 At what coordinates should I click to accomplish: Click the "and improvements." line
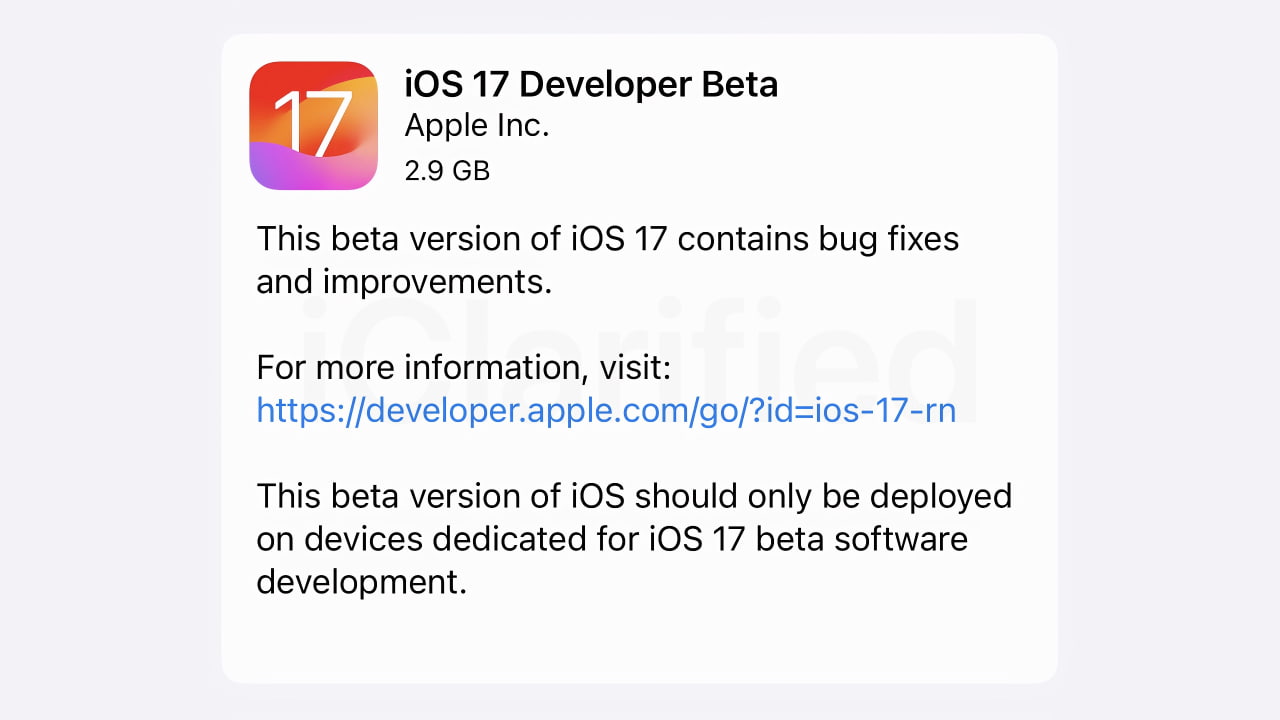[404, 282]
